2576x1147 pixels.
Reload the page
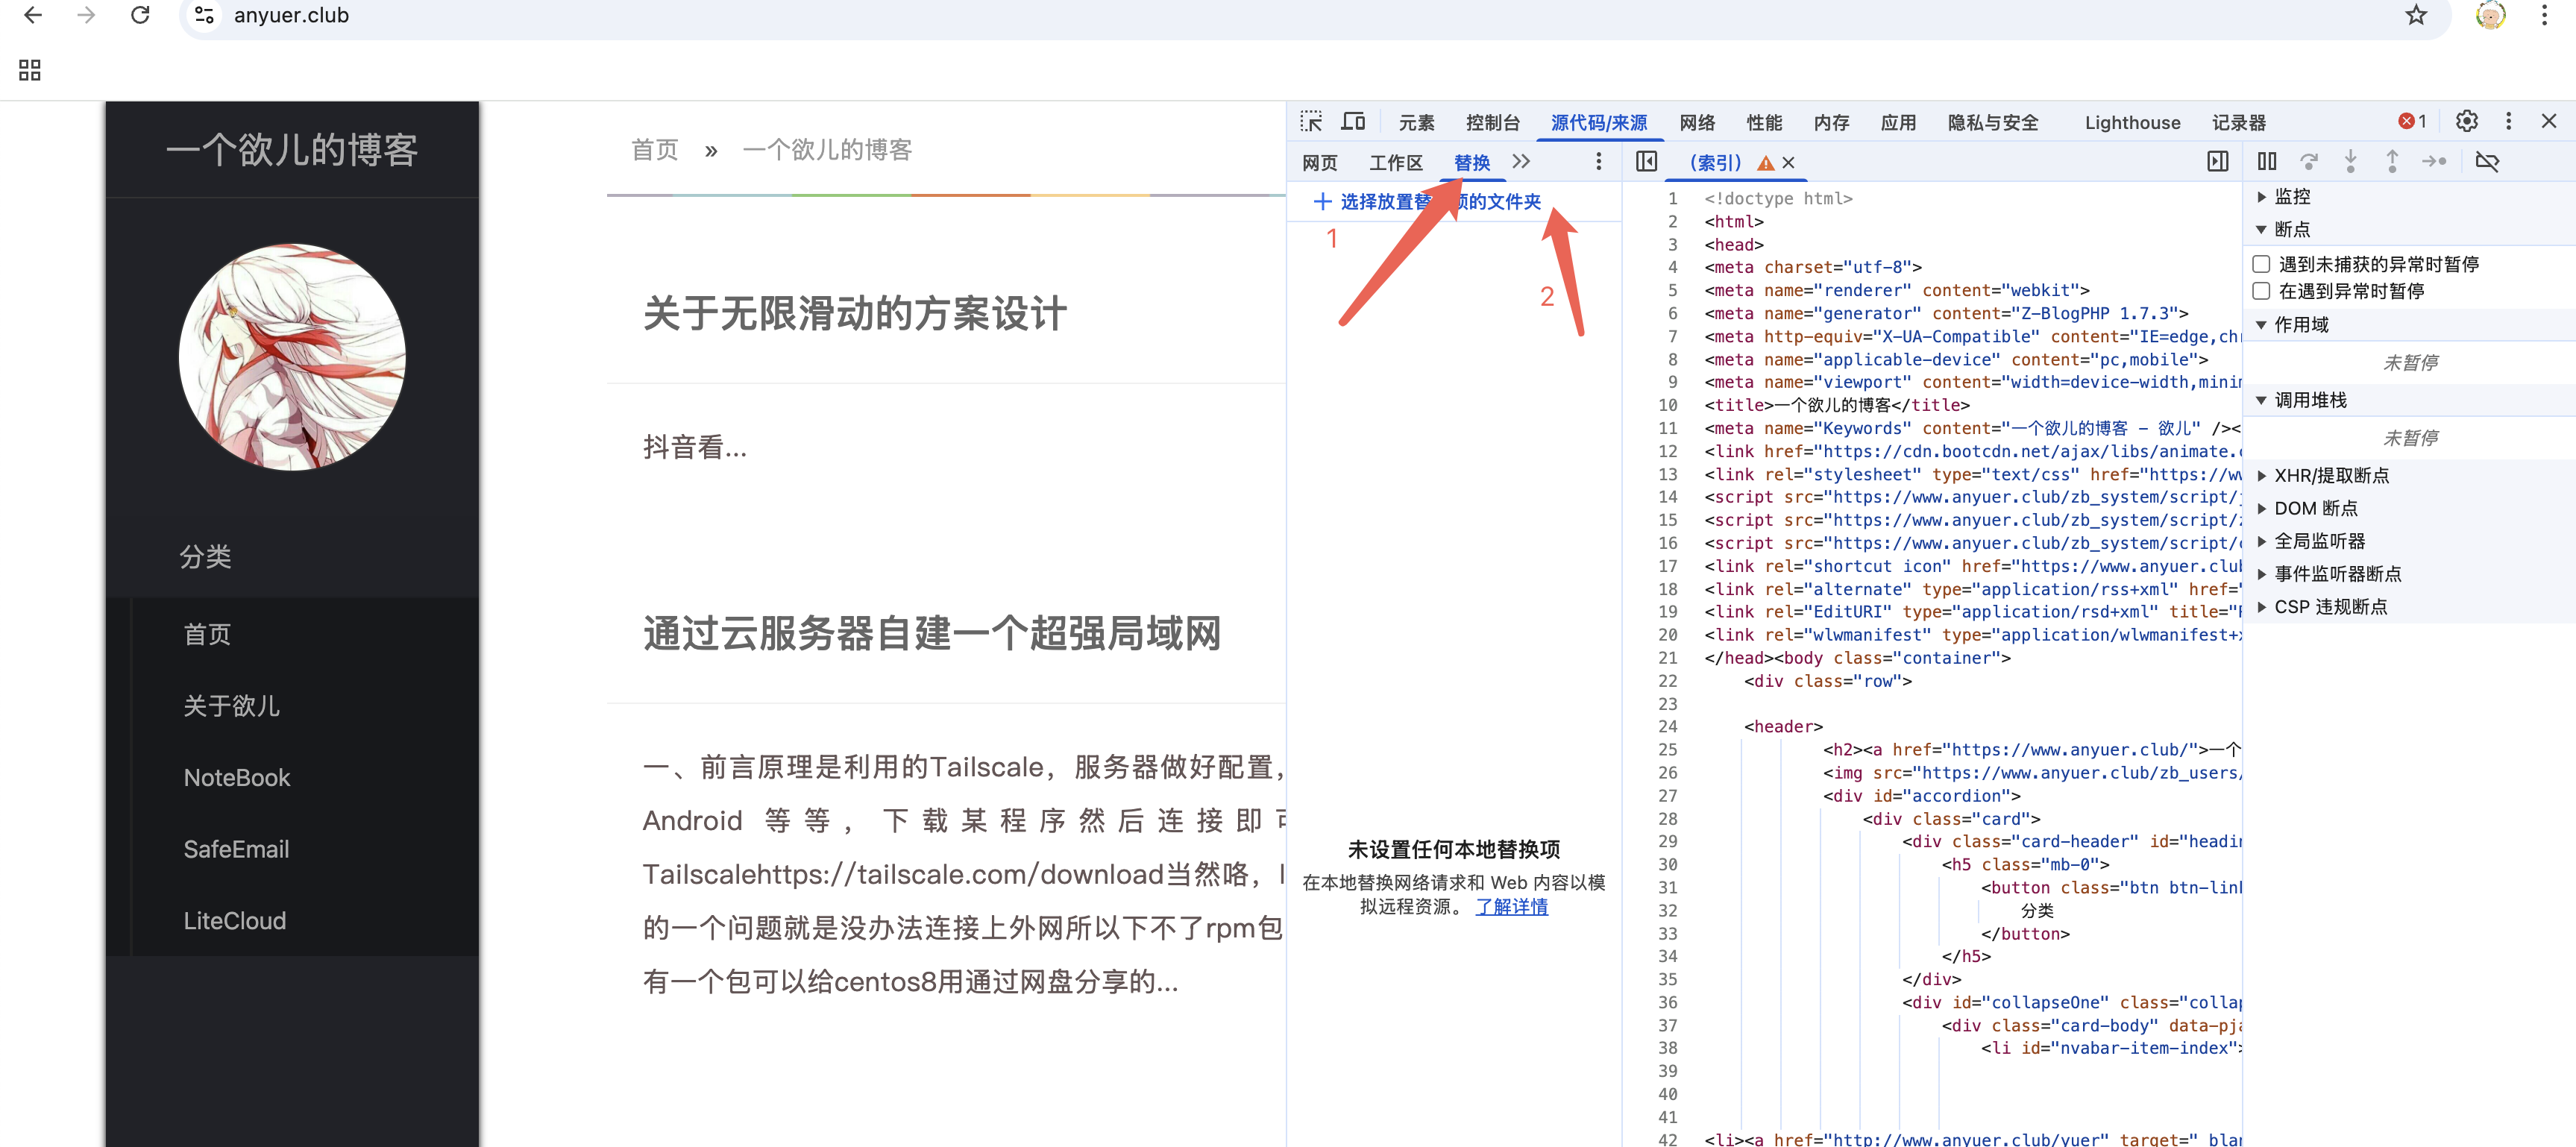tap(140, 15)
